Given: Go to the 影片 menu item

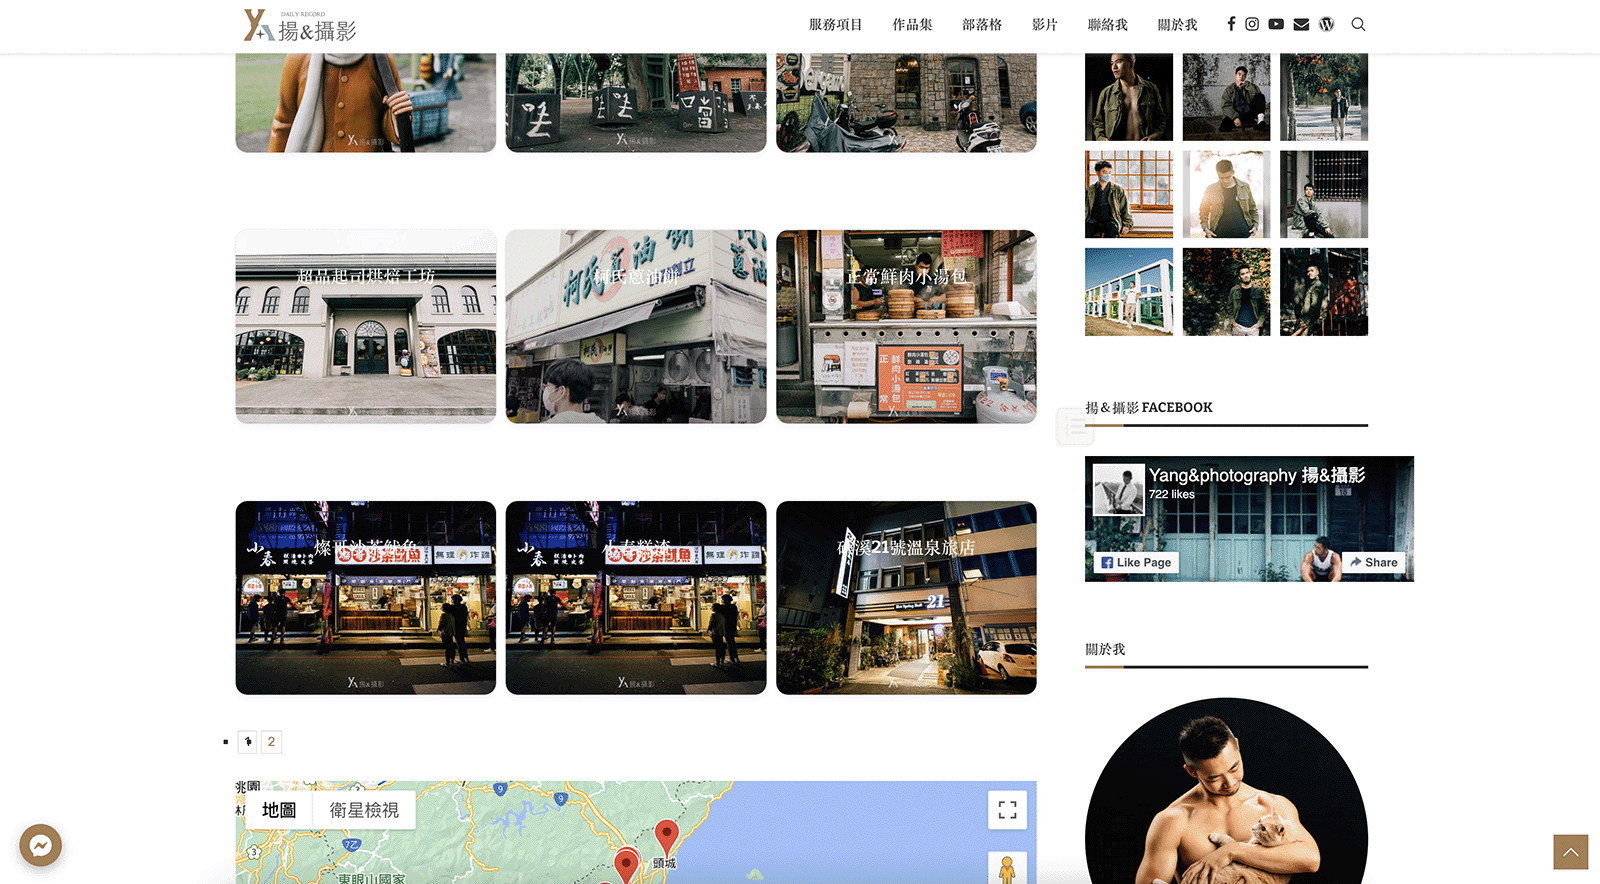Looking at the screenshot, I should [1045, 25].
